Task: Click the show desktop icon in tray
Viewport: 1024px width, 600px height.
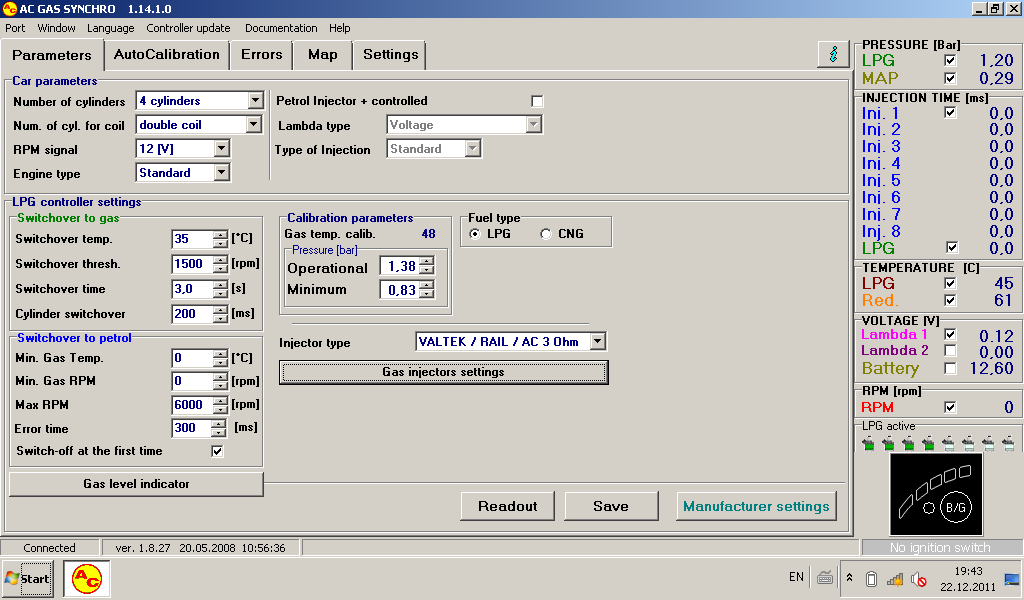Action: (1012, 579)
